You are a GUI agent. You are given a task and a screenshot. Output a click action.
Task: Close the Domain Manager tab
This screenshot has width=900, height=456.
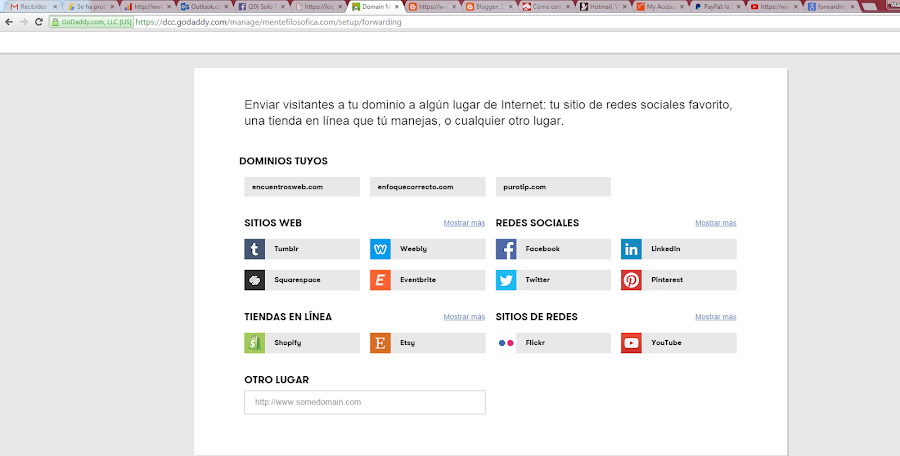click(397, 7)
